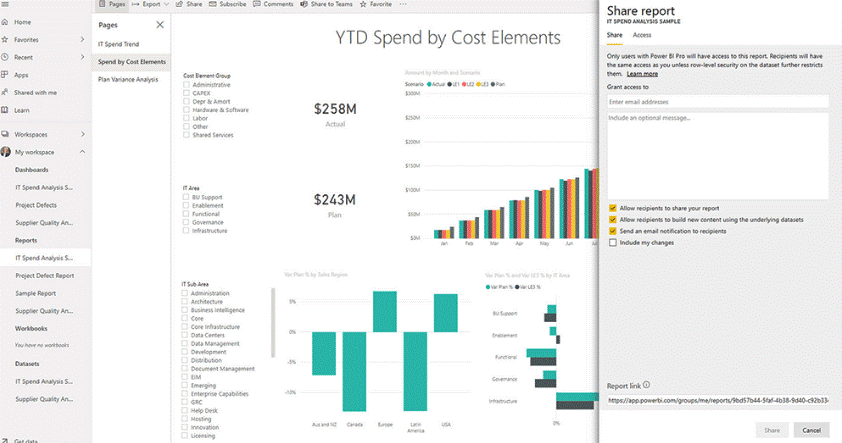842x443 pixels.
Task: Click the Cancel button
Action: (x=811, y=430)
